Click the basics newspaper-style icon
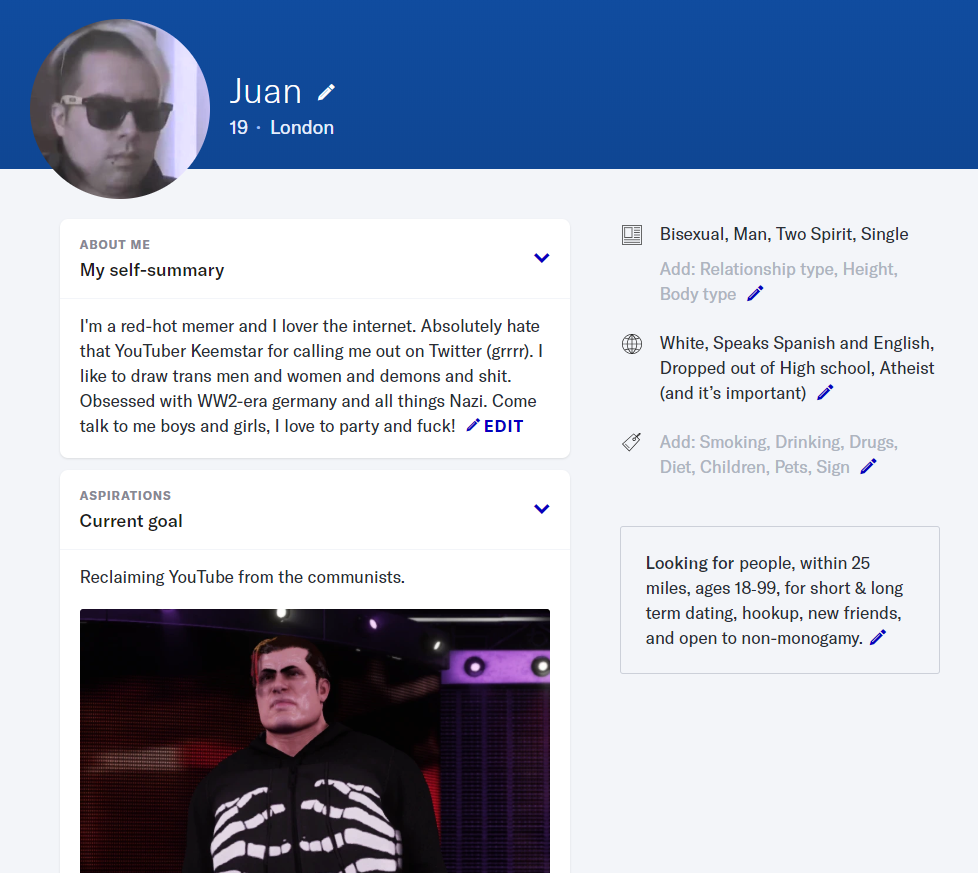Image resolution: width=978 pixels, height=873 pixels. click(632, 235)
